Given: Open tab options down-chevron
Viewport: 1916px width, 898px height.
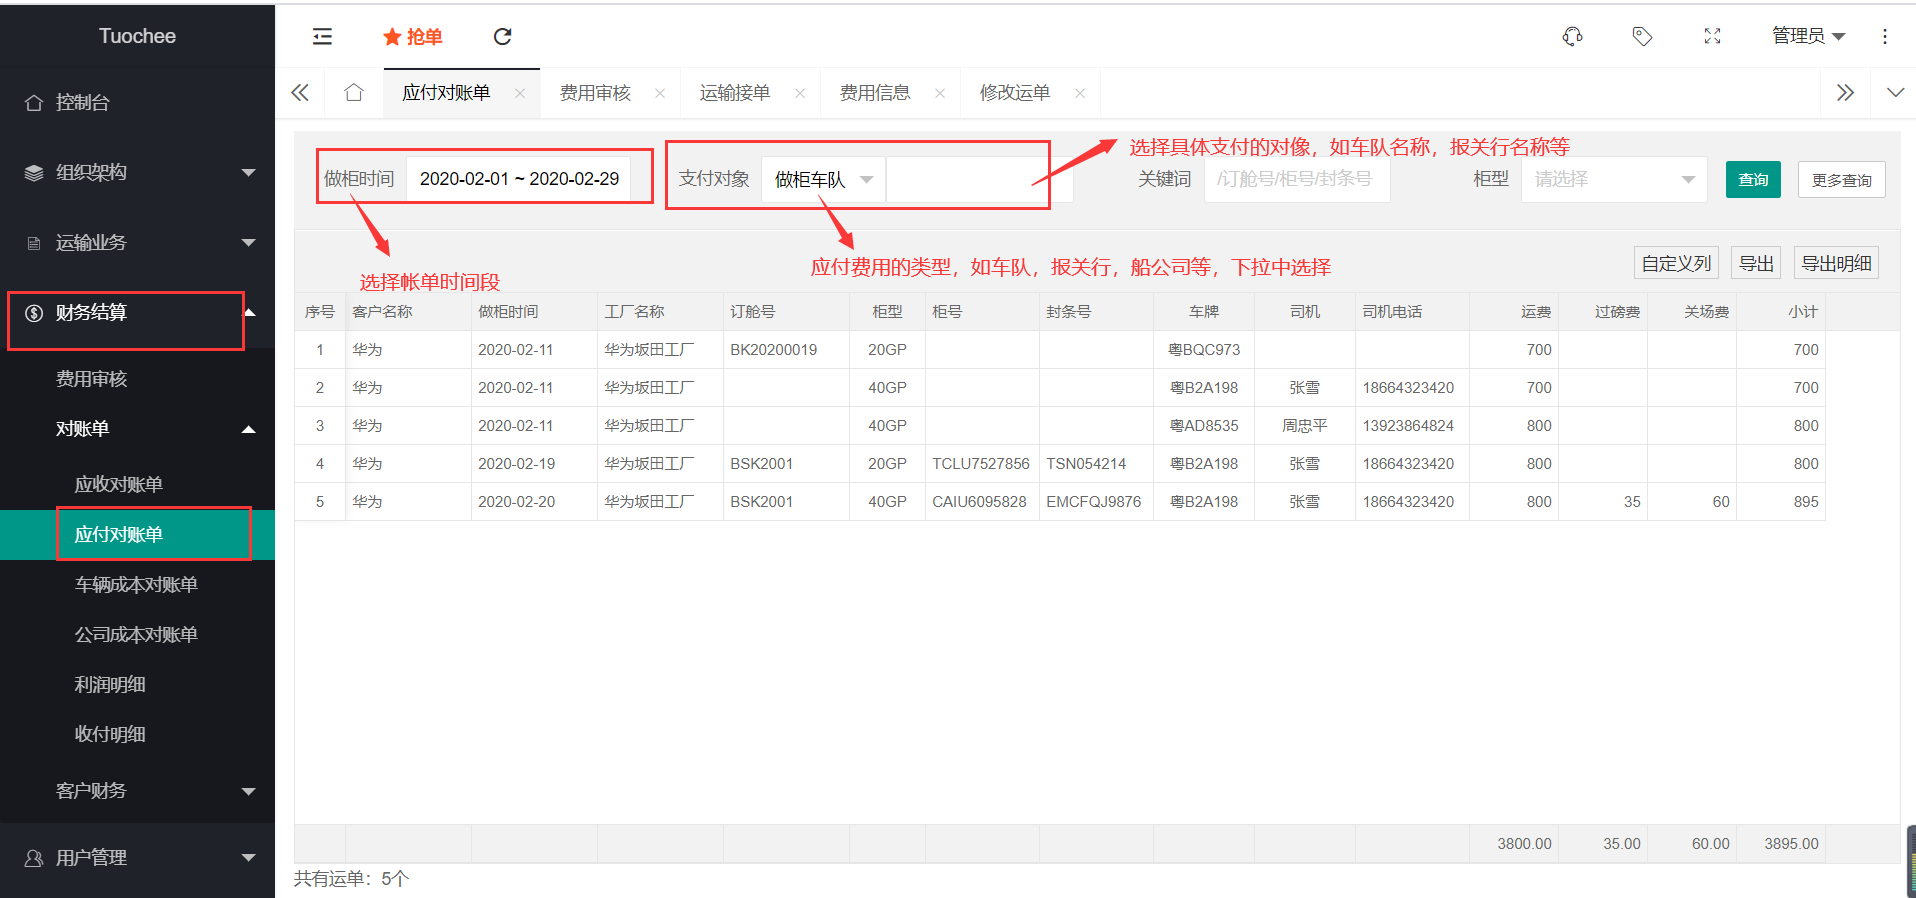Looking at the screenshot, I should (1895, 93).
